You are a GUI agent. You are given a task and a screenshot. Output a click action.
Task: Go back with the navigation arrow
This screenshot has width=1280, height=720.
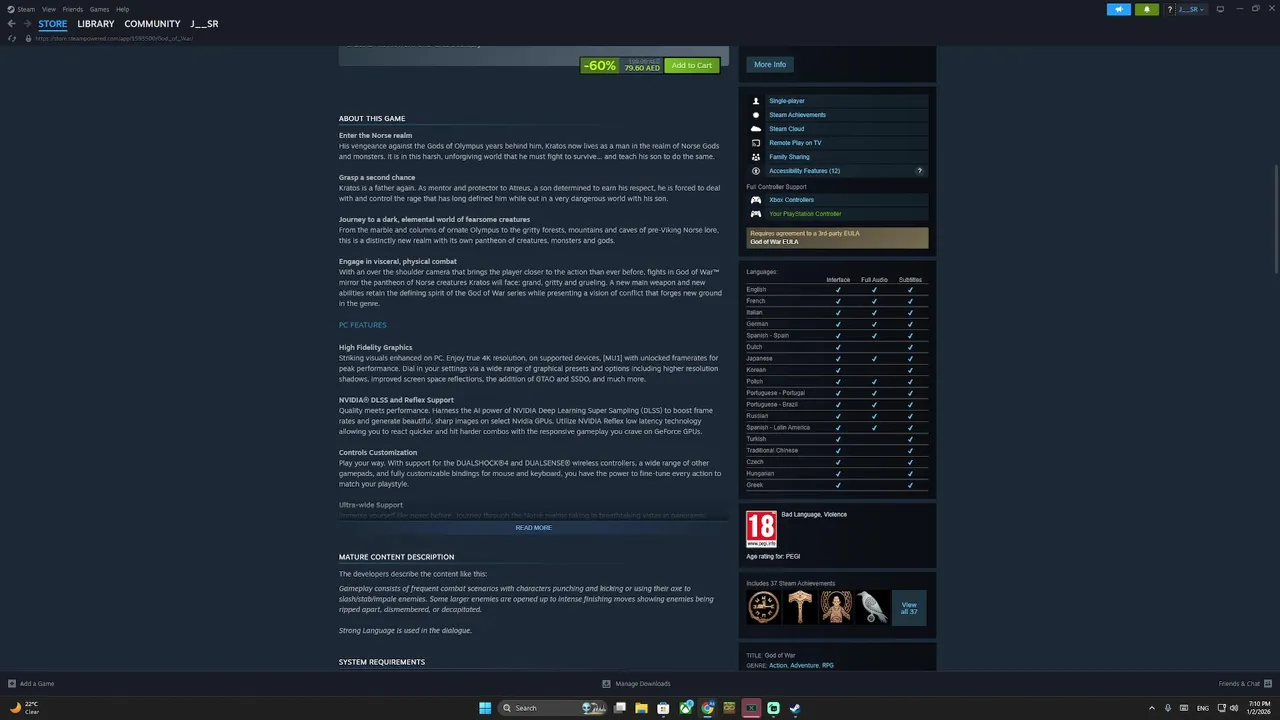[x=12, y=24]
